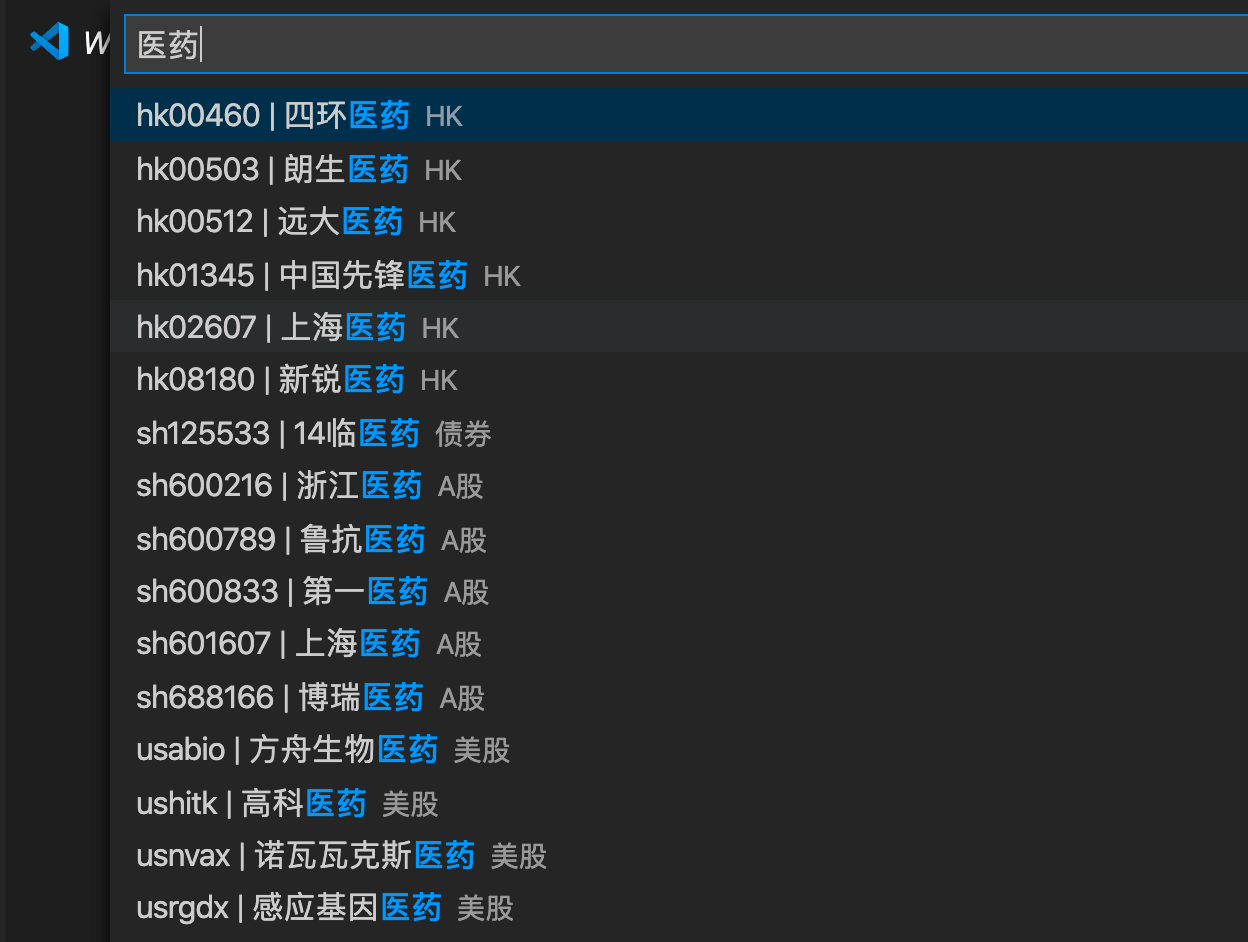Choose ushitk 高科医药 美股 row
This screenshot has width=1248, height=942.
(679, 802)
